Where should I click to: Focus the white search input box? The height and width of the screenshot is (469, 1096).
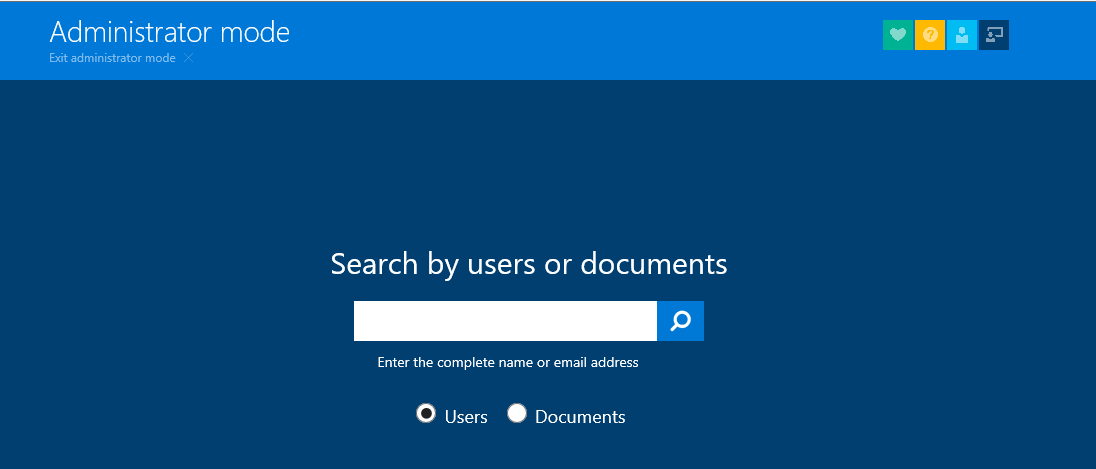pos(505,321)
